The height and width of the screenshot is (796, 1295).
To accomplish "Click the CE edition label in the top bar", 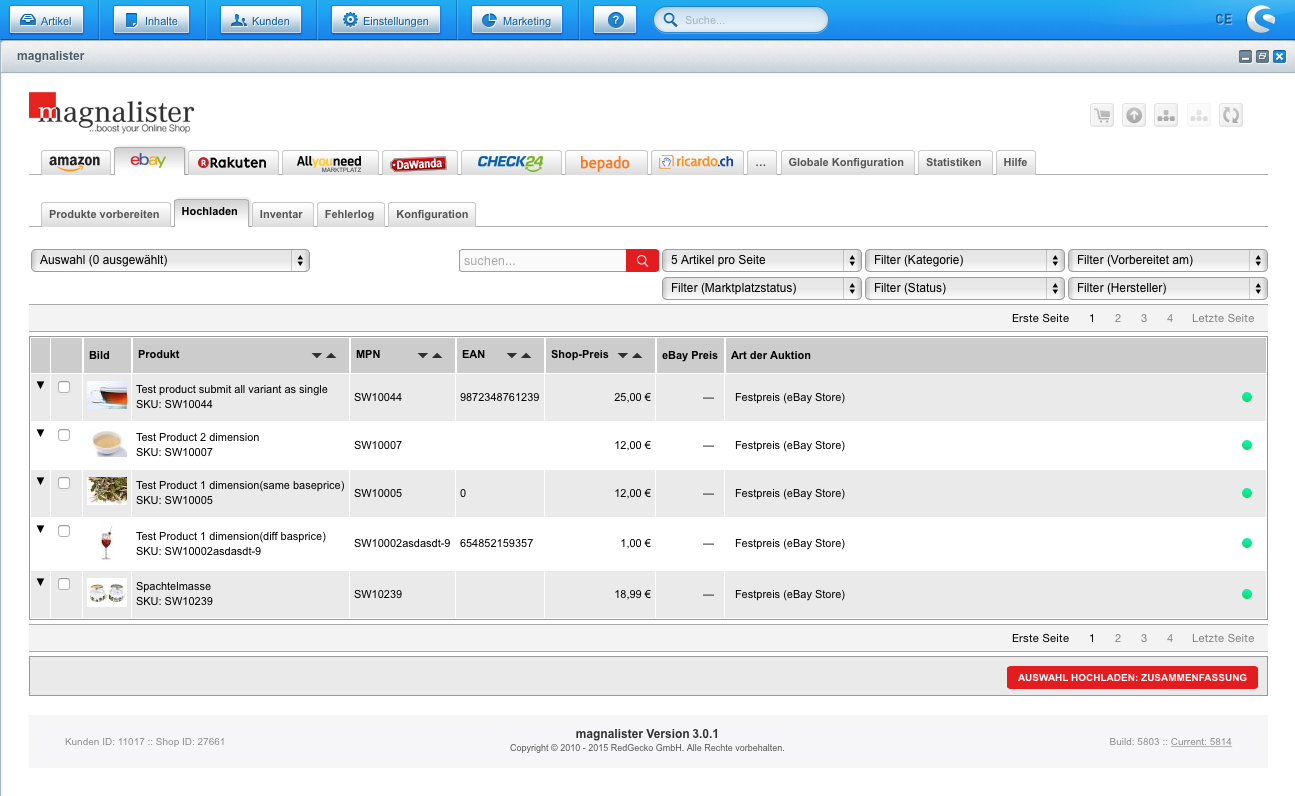I will pos(1224,20).
